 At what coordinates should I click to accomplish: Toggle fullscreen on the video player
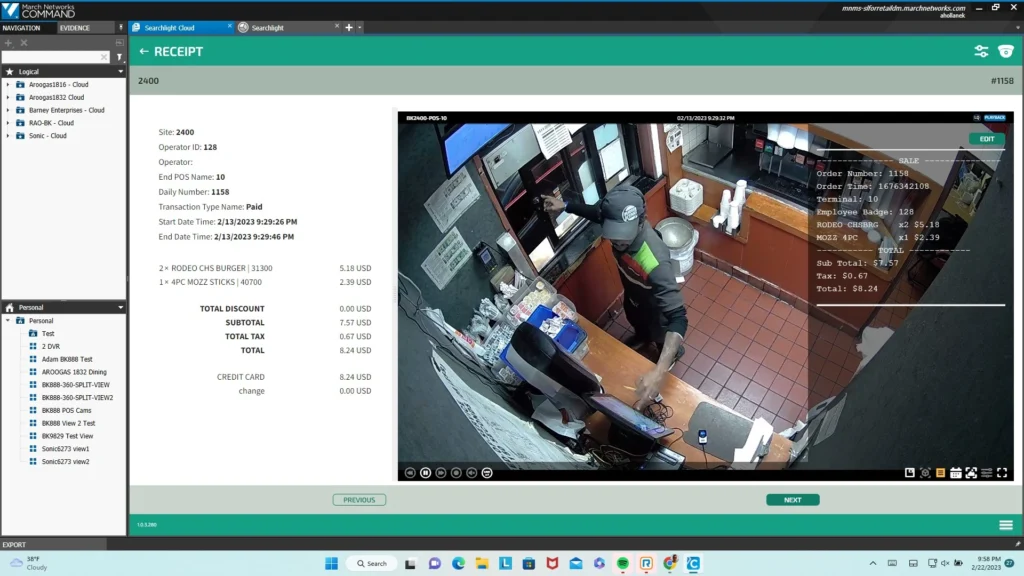click(1002, 472)
